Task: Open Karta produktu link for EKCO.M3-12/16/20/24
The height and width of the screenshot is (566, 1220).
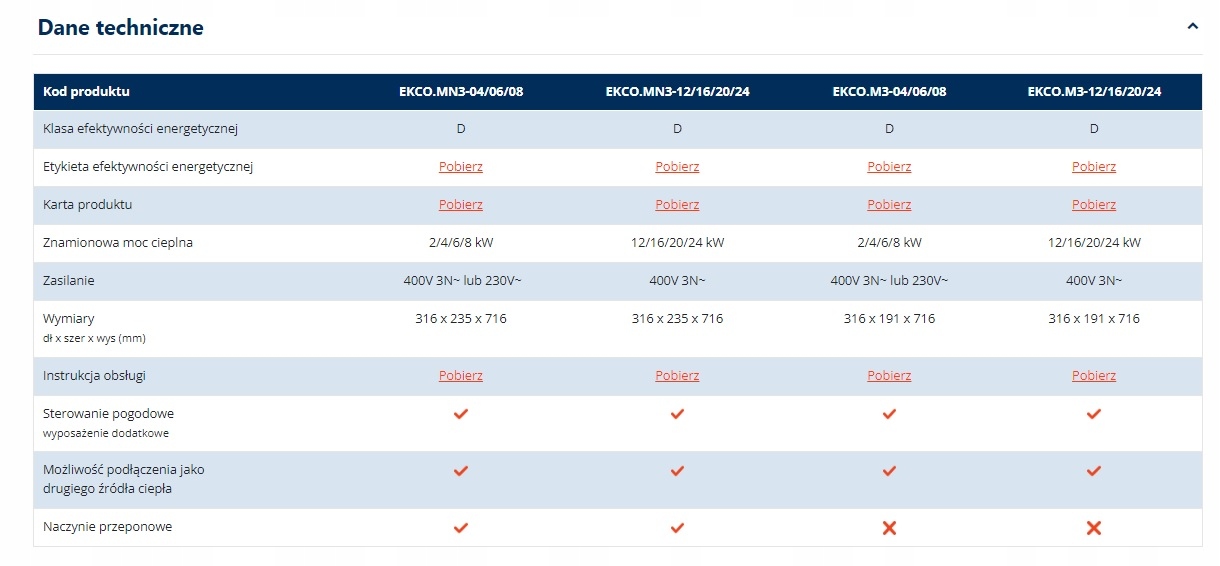Action: 1094,205
